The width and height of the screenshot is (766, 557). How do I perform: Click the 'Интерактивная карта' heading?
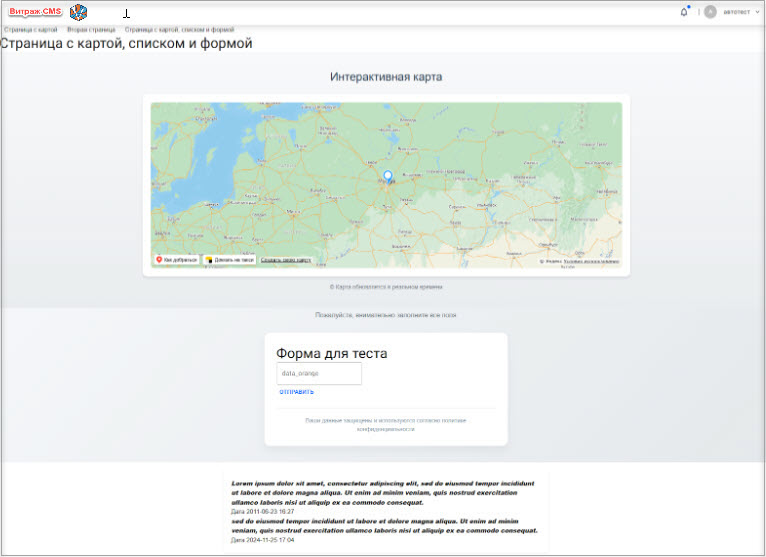[386, 77]
